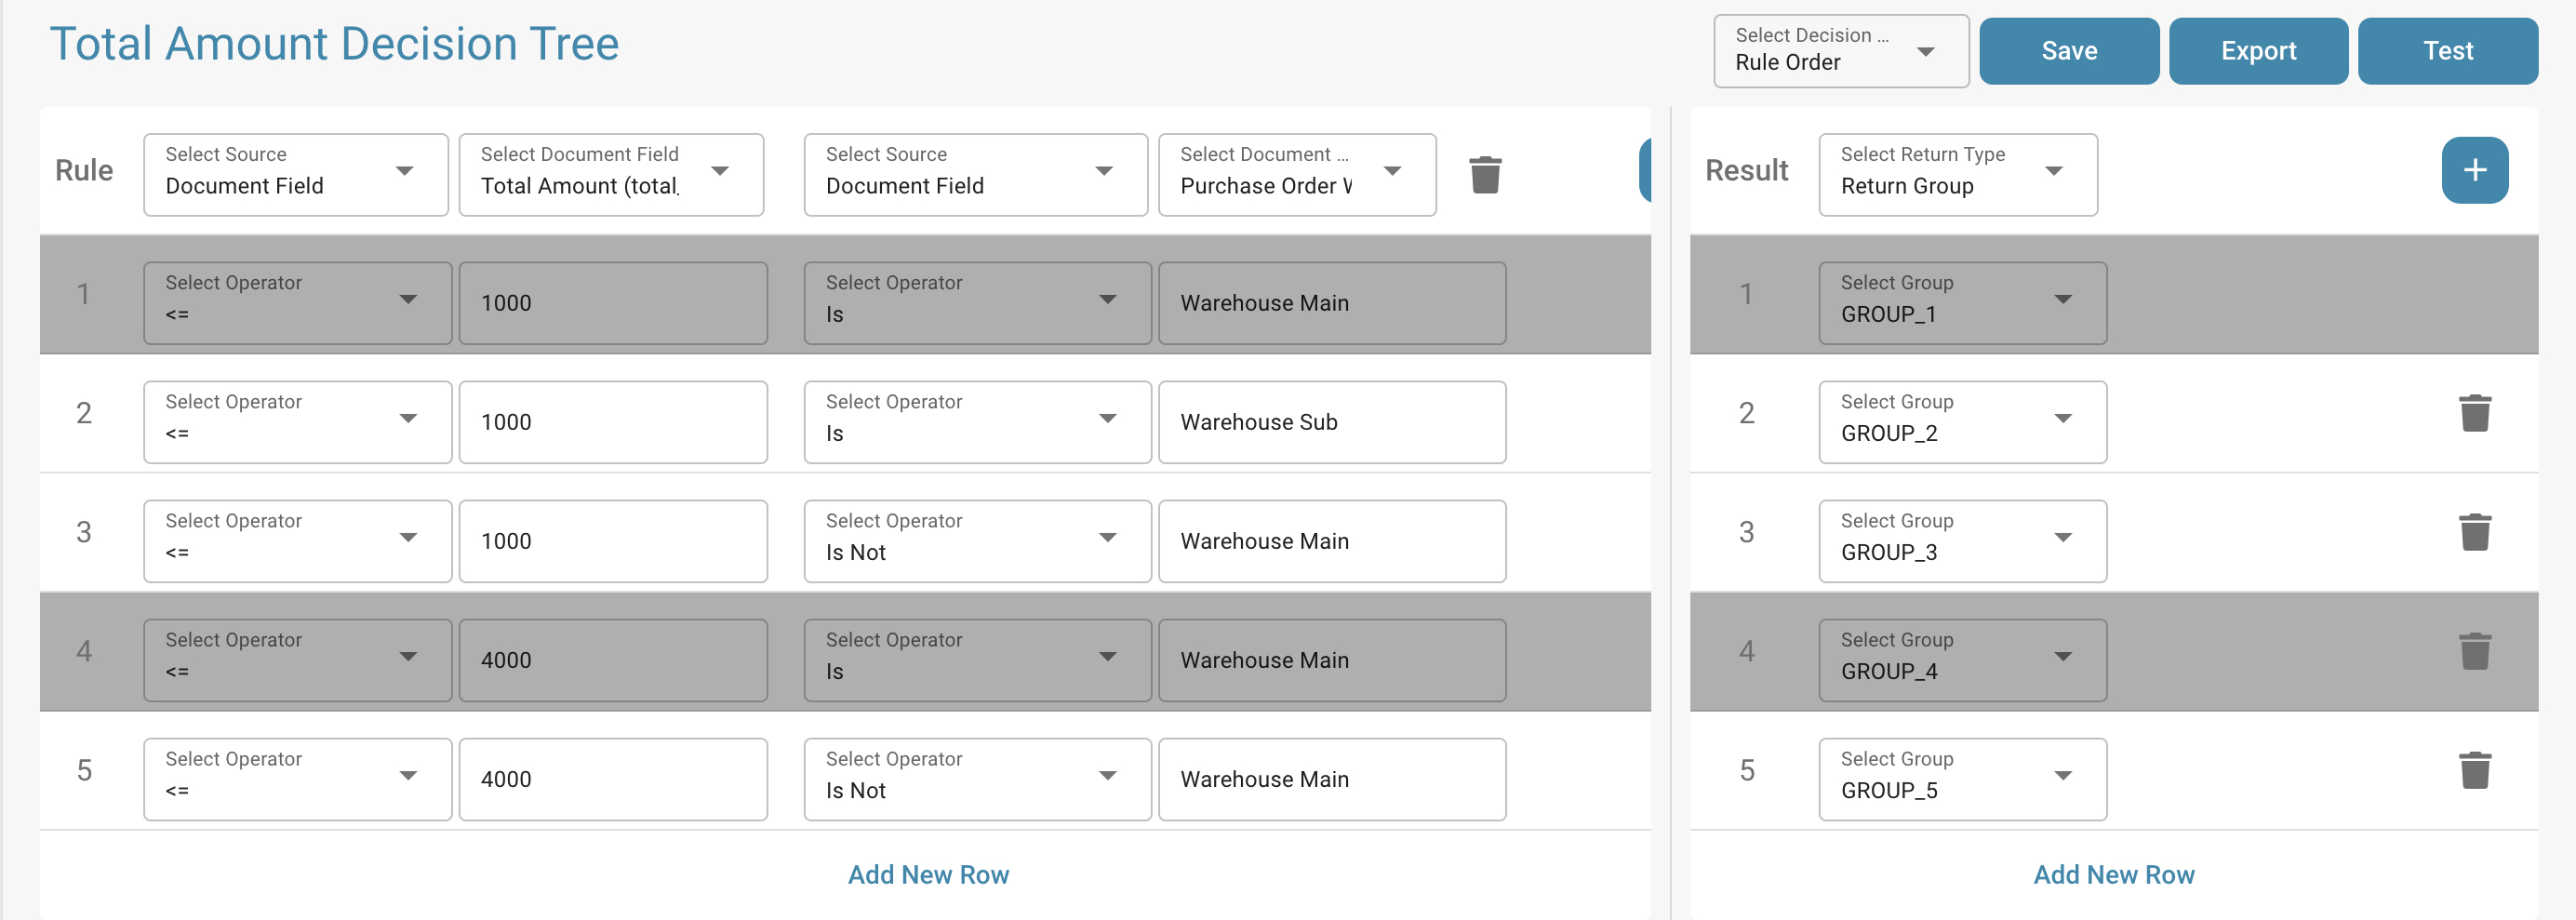Click the Rule header label
Image resolution: width=2576 pixels, height=920 pixels.
pyautogui.click(x=84, y=170)
